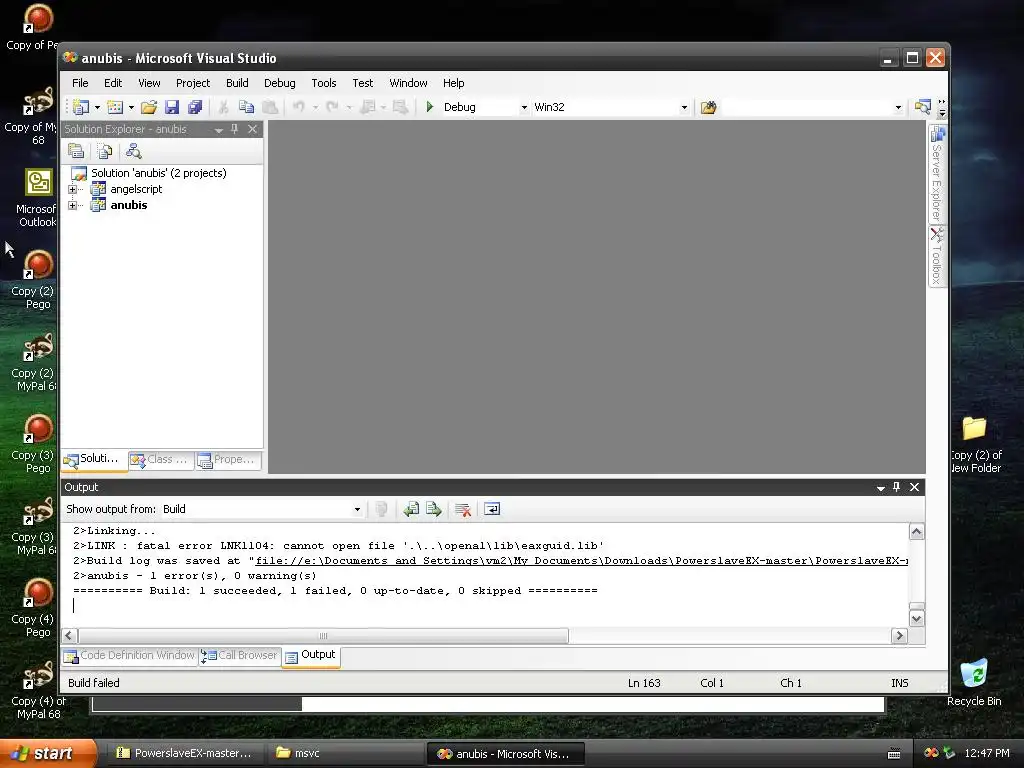Toggle word wrap in the Output pane
1024x768 pixels.
pyautogui.click(x=492, y=509)
